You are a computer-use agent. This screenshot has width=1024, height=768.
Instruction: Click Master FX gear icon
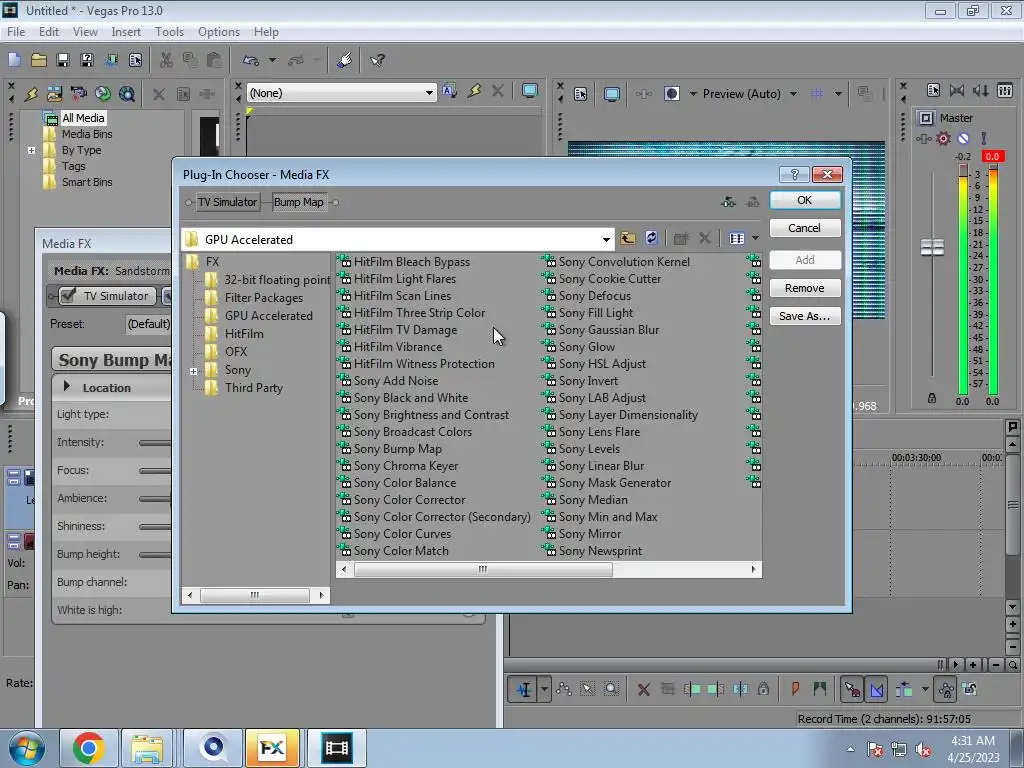tap(944, 138)
